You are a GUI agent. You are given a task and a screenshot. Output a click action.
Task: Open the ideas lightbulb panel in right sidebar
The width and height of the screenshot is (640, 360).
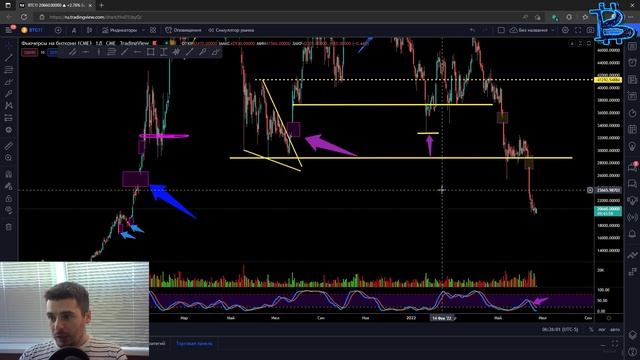tap(632, 146)
